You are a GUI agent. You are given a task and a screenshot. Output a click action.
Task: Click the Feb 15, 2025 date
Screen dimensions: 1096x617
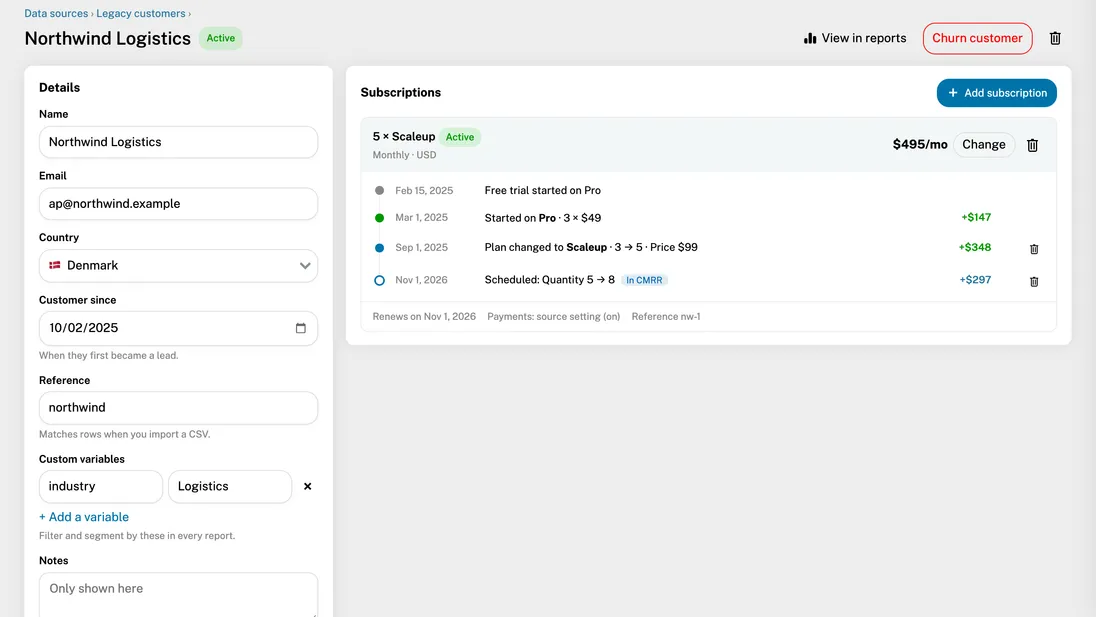point(424,190)
